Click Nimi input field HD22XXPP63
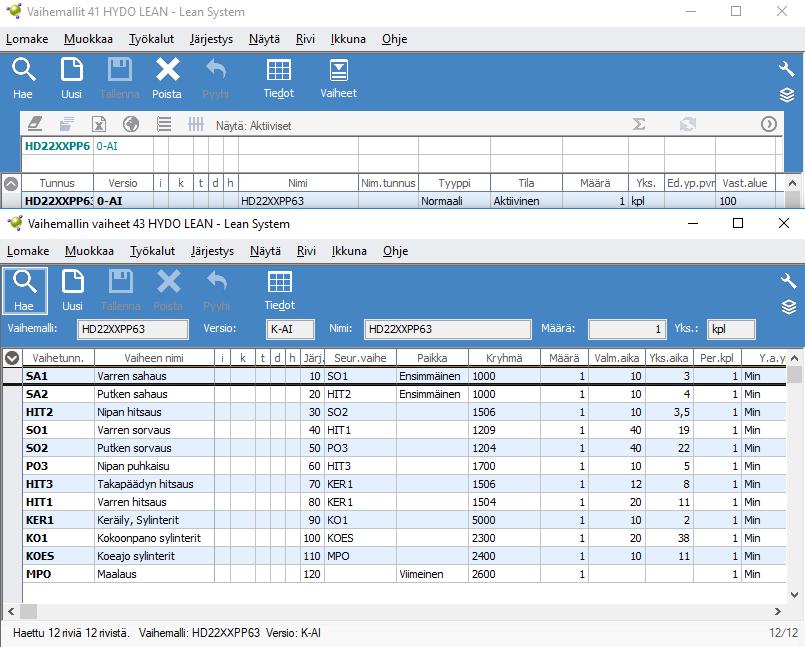Screen dimensions: 805x647 coord(448,329)
